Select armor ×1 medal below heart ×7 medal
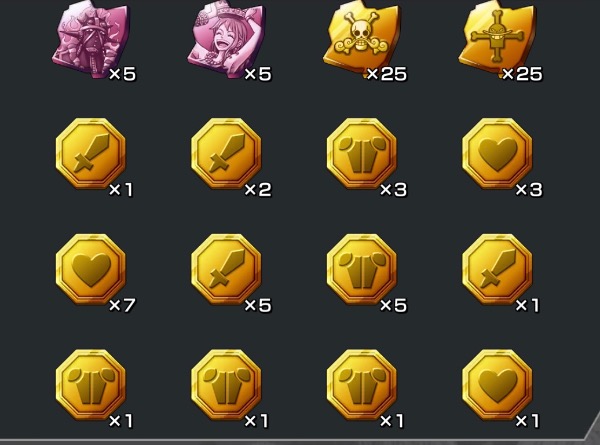The image size is (600, 445). click(x=91, y=385)
